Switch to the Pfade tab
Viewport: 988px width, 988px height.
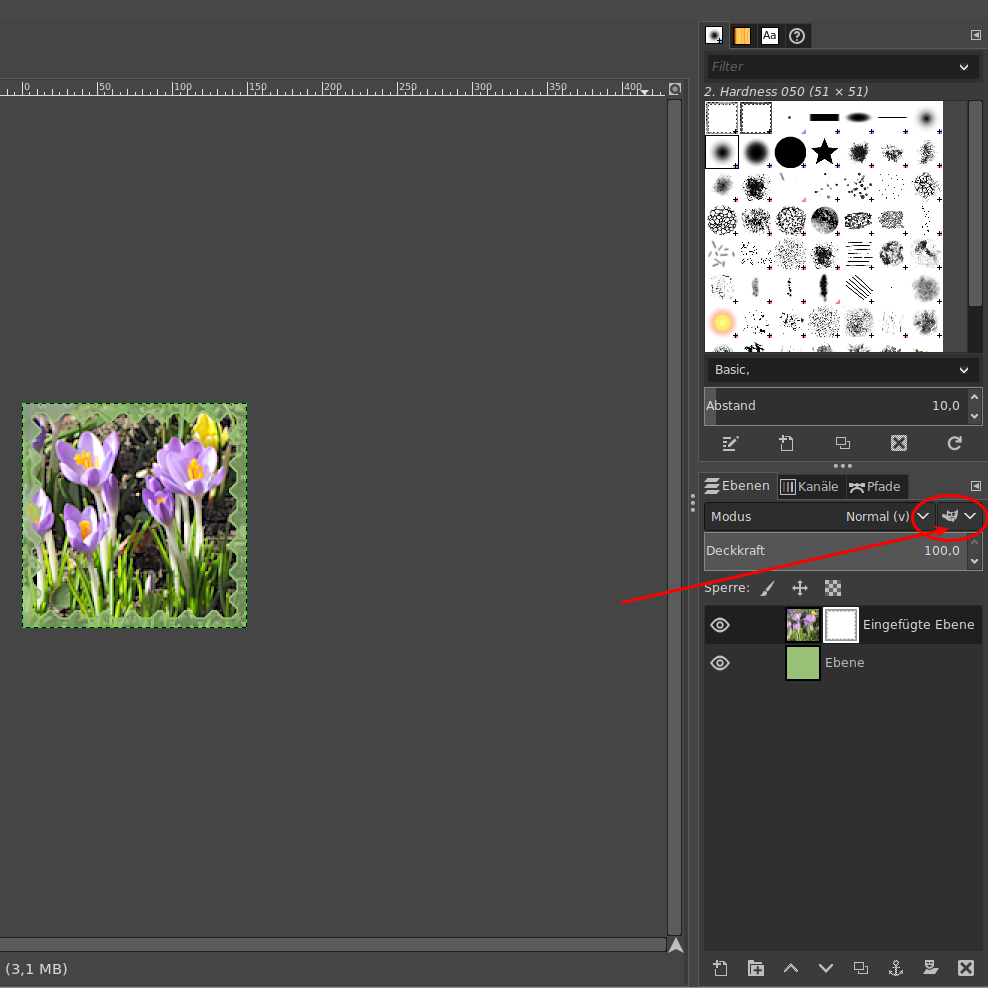pos(875,487)
